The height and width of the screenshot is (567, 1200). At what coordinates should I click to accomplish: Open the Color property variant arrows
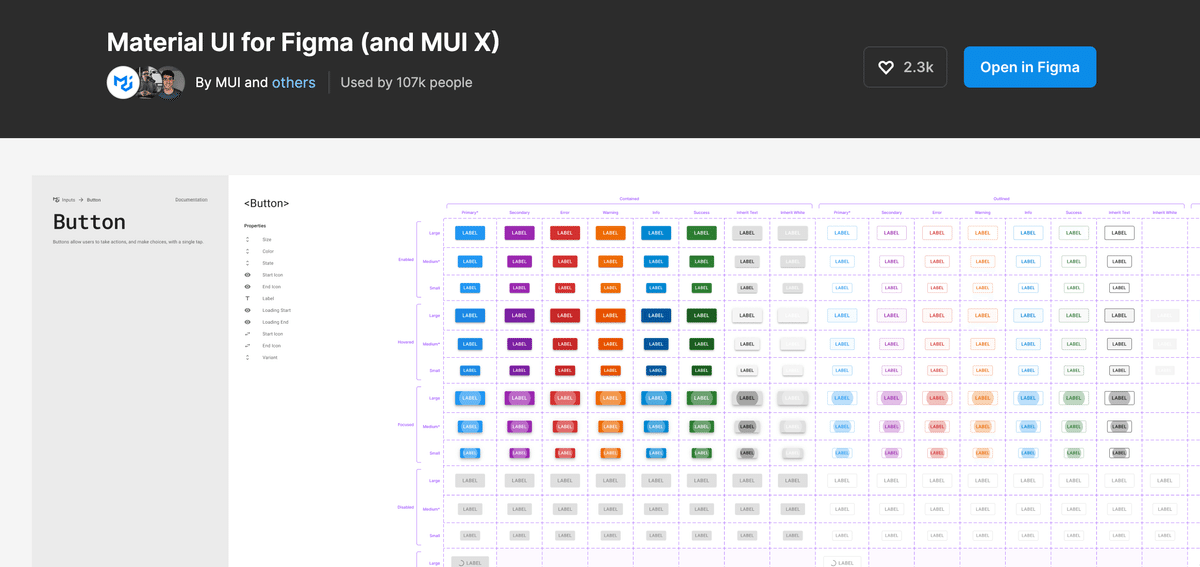(x=247, y=252)
